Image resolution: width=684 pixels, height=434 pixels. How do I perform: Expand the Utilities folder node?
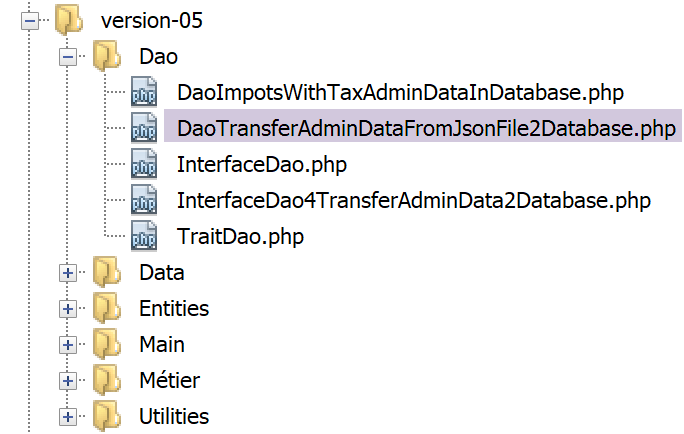tap(68, 416)
